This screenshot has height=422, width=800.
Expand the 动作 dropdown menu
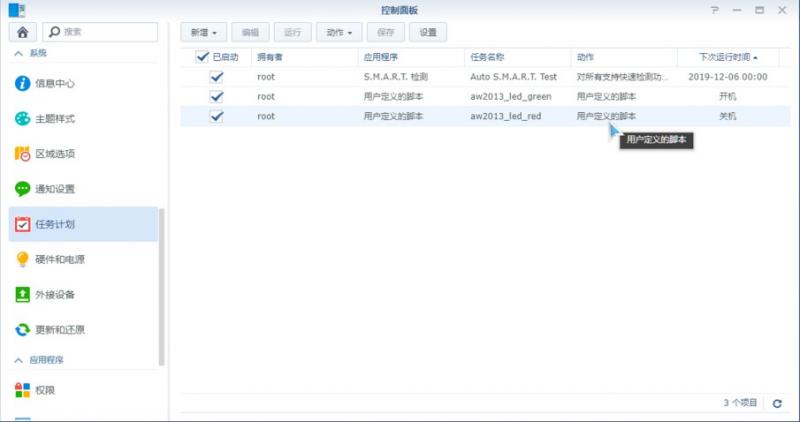point(340,32)
